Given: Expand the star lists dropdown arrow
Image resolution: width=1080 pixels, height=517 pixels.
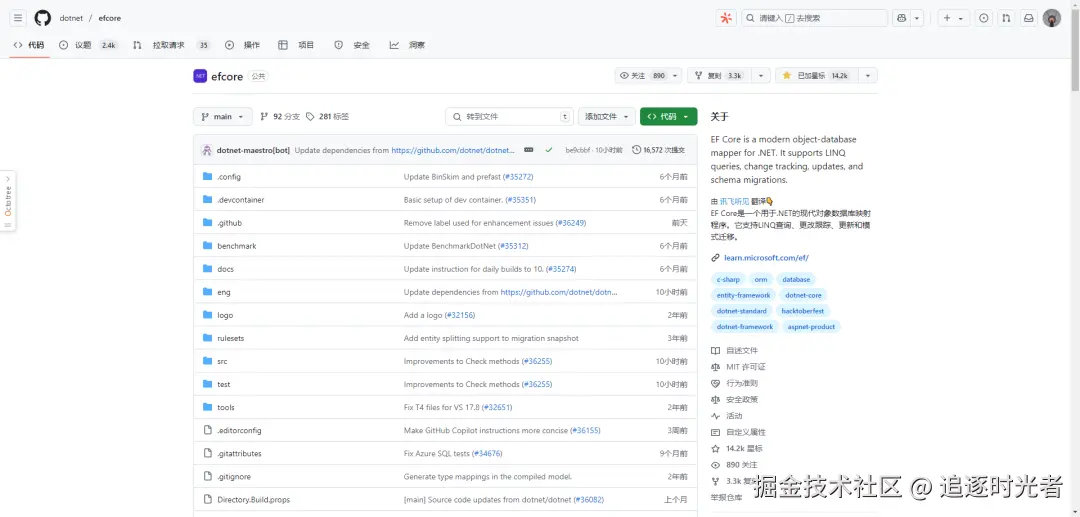Looking at the screenshot, I should (x=868, y=76).
